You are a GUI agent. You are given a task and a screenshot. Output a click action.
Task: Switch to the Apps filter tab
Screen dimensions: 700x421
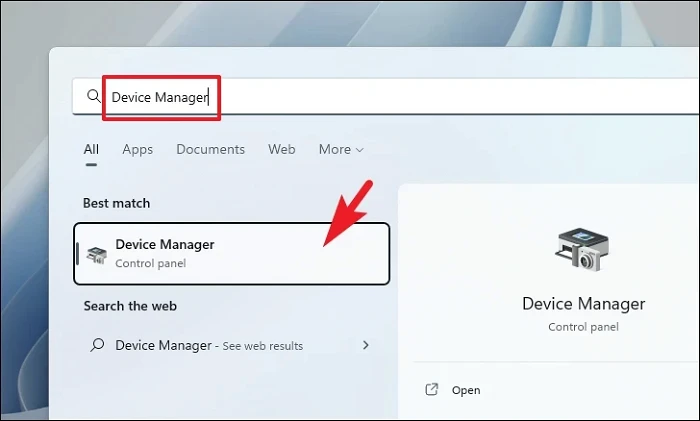coord(138,149)
